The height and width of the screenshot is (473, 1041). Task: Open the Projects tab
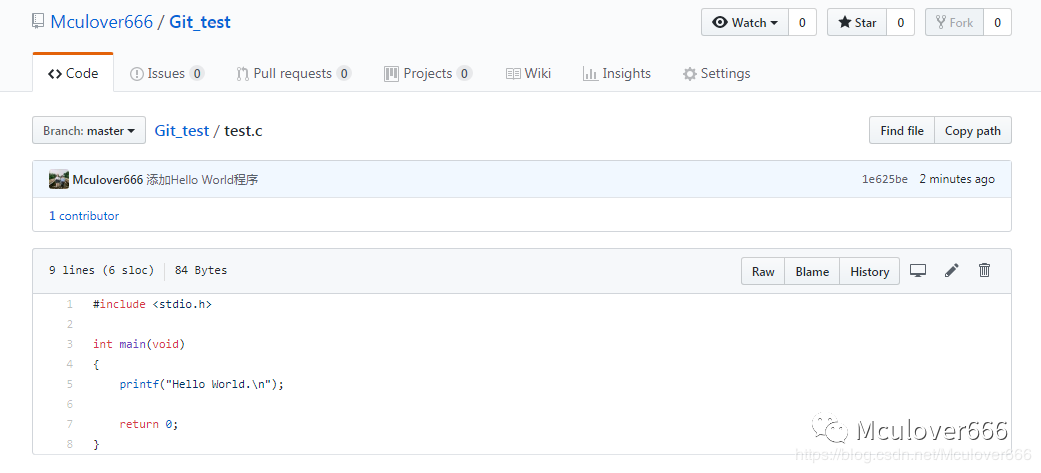(428, 73)
